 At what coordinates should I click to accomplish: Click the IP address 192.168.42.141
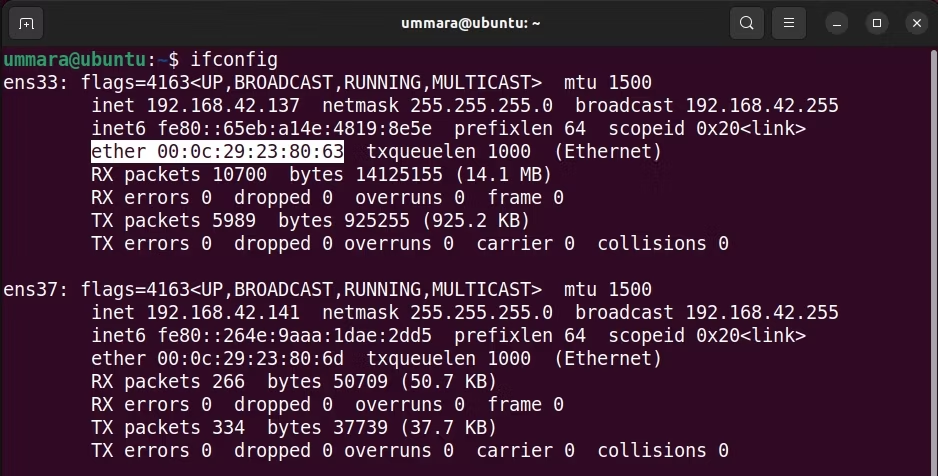point(223,312)
